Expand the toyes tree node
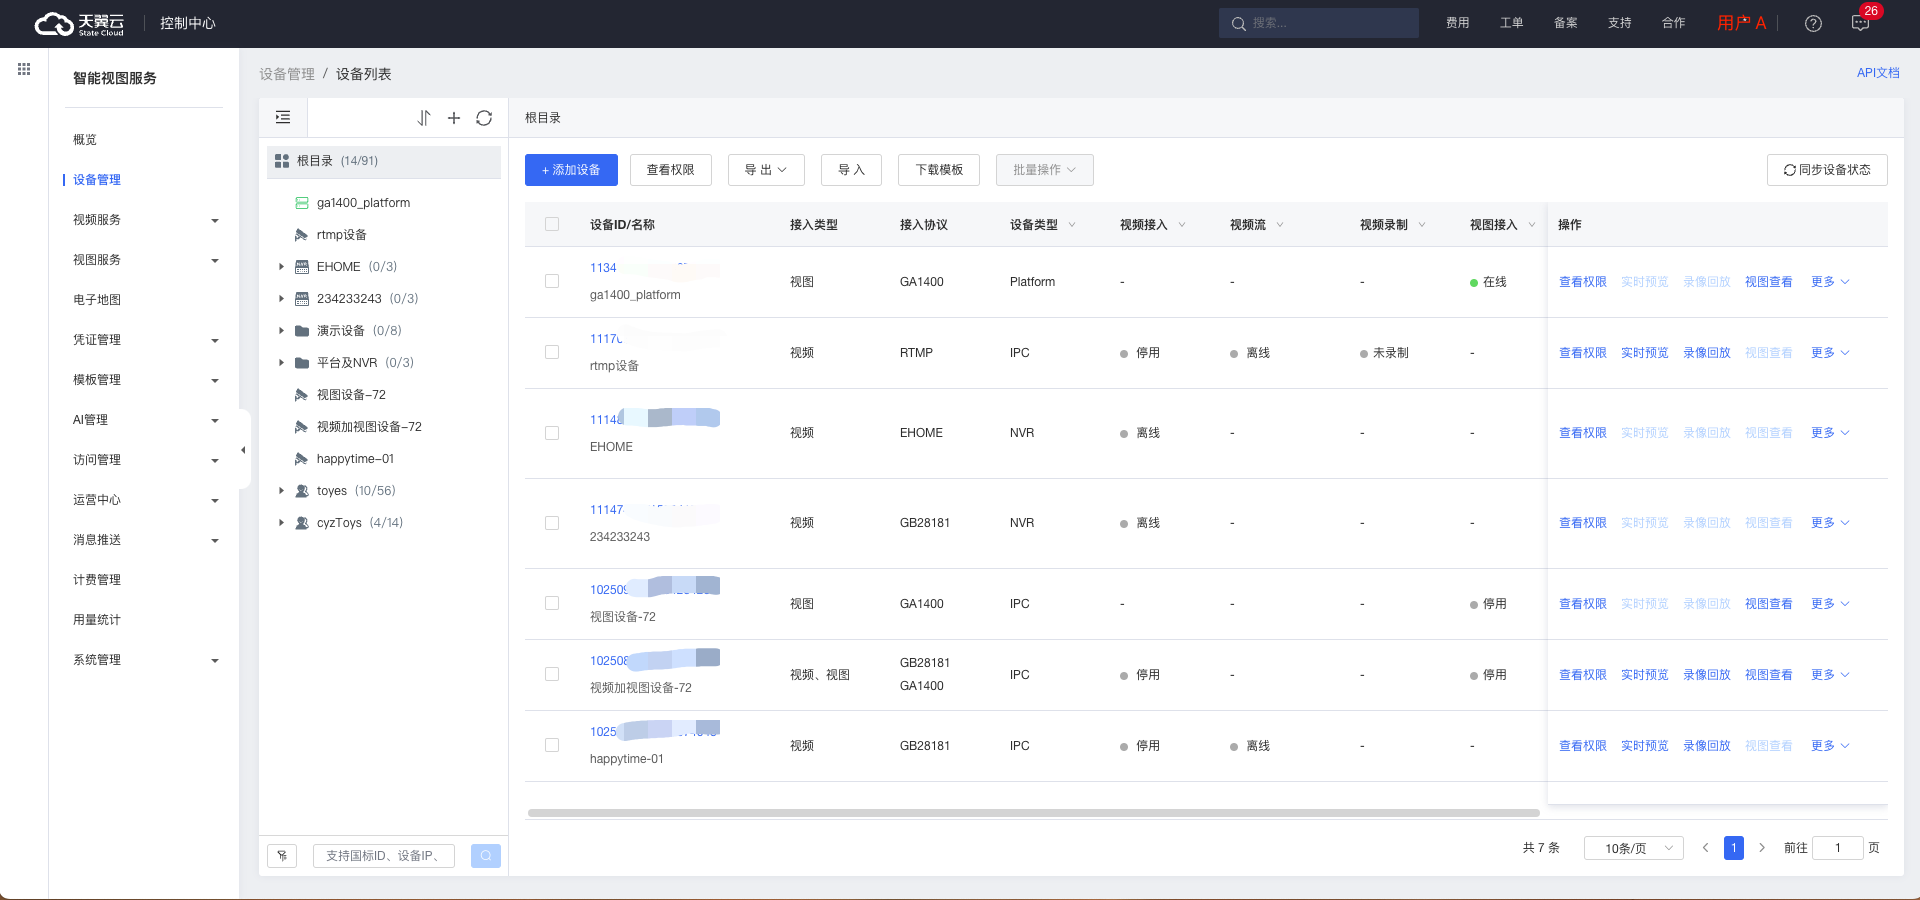This screenshot has width=1920, height=900. click(281, 491)
